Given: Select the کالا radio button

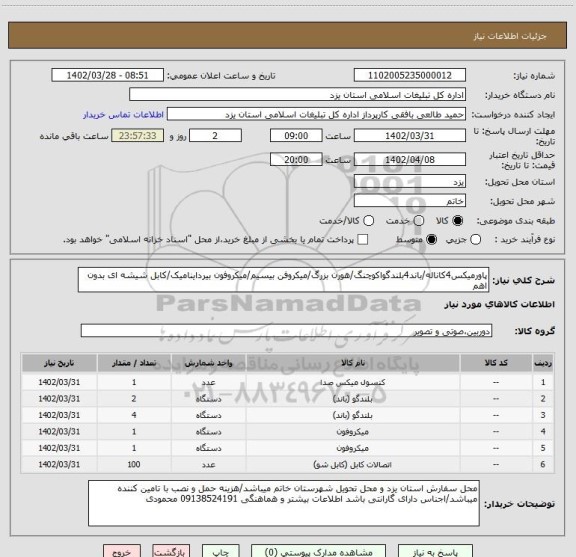Looking at the screenshot, I should (x=458, y=221).
